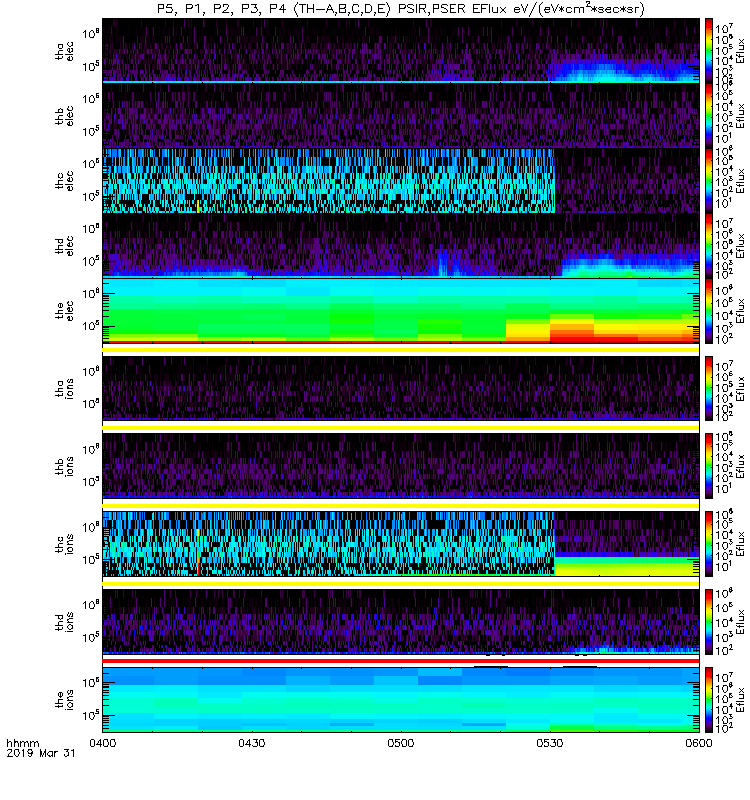This screenshot has height=800, width=750.
Task: Select the thc elec spectrogram panel
Action: (x=401, y=180)
